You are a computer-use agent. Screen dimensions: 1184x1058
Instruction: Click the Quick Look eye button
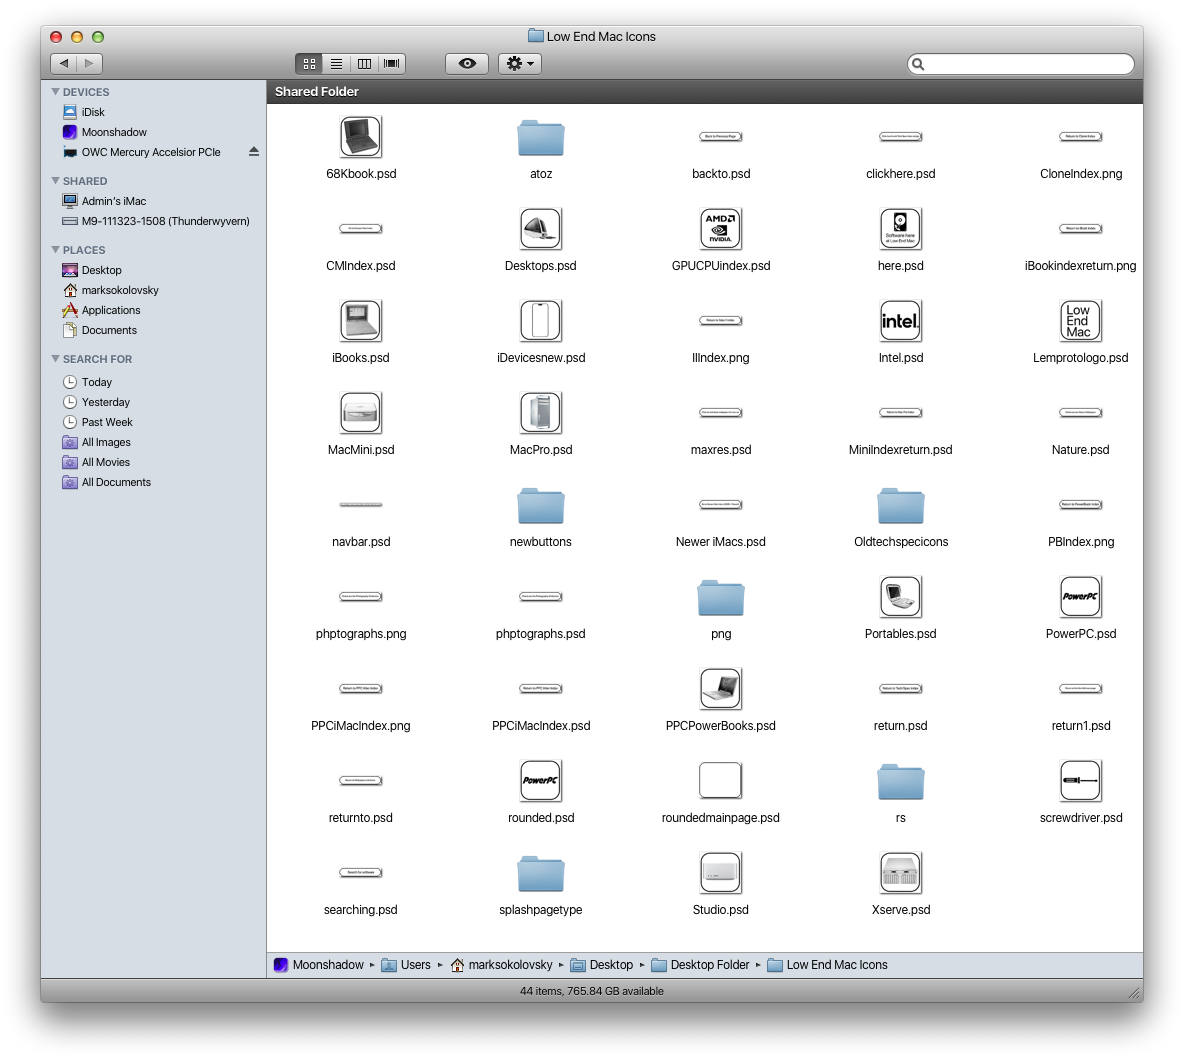point(467,64)
